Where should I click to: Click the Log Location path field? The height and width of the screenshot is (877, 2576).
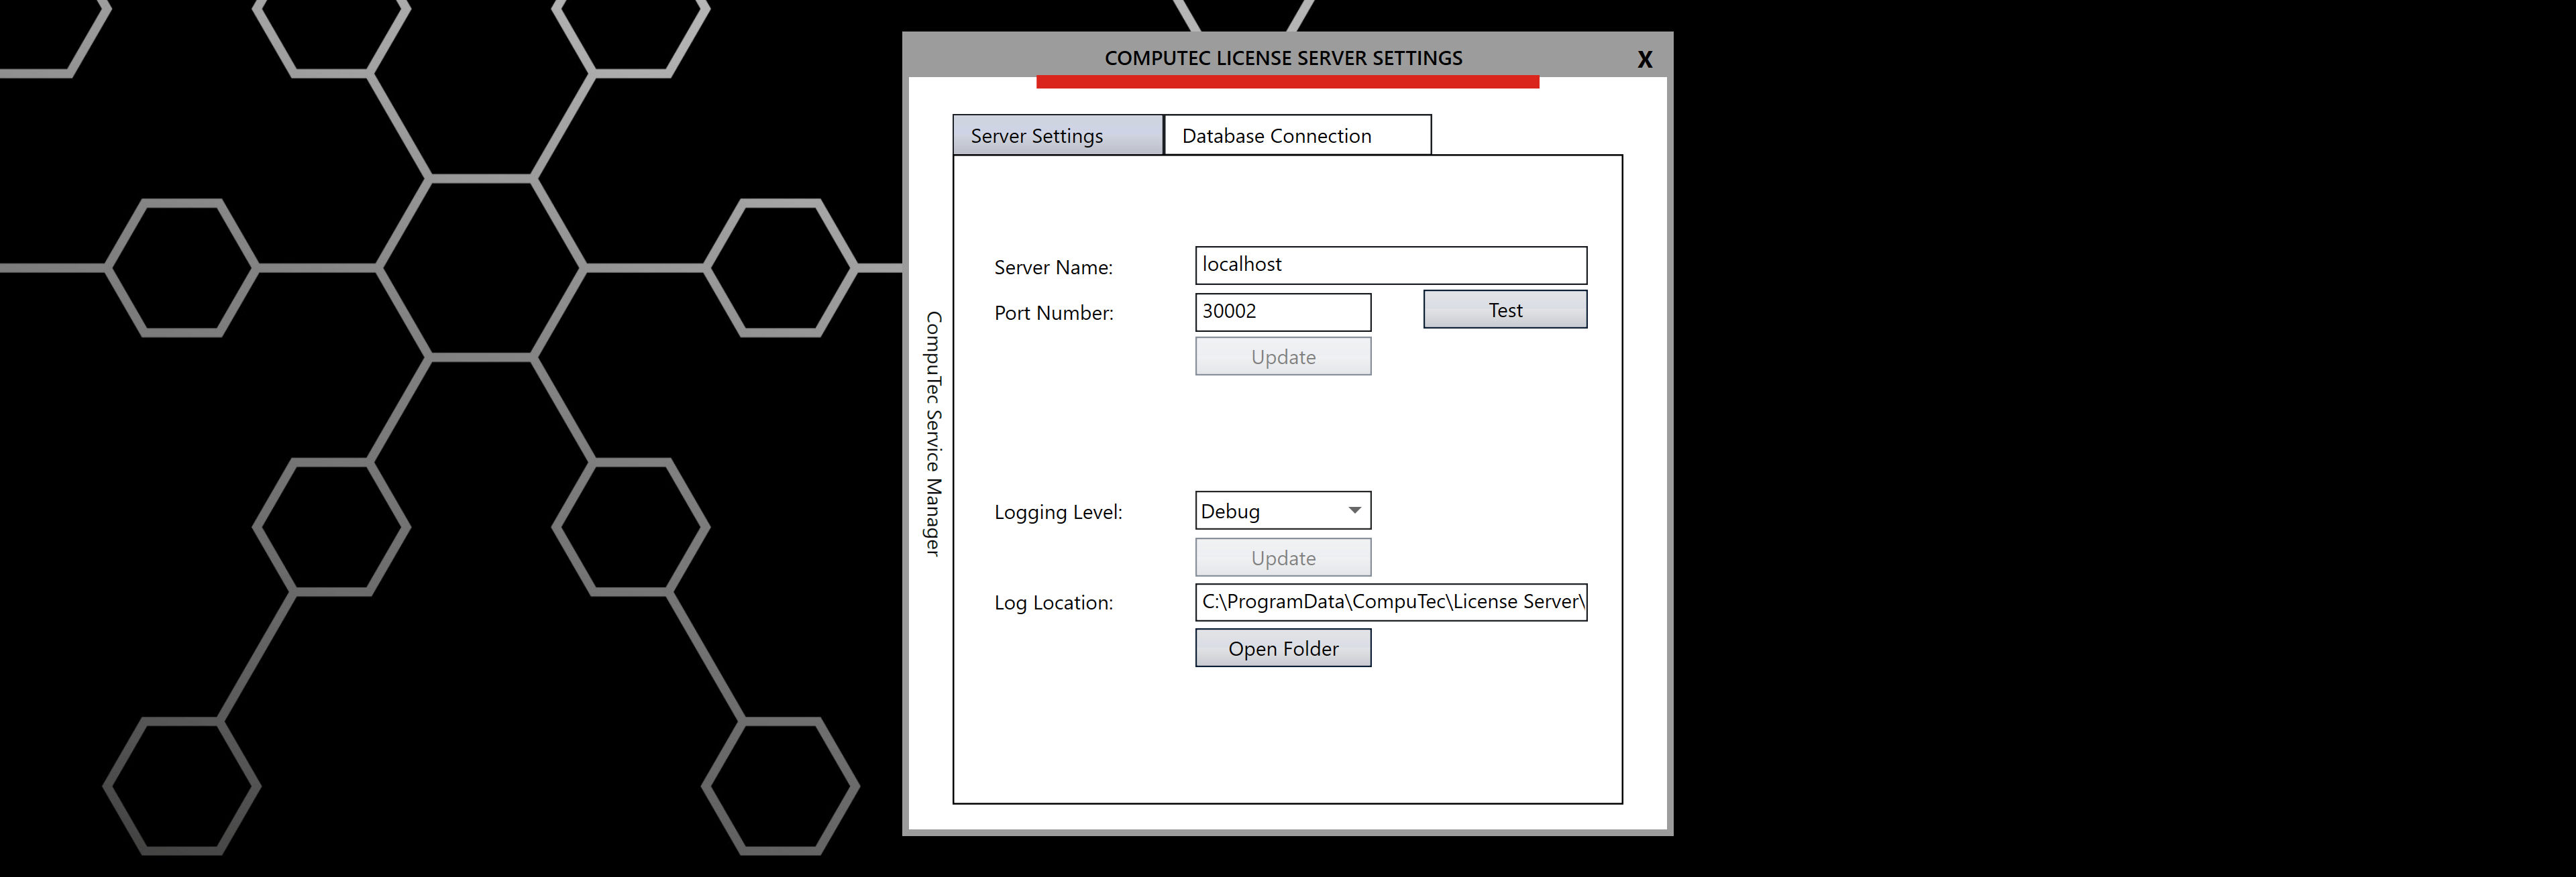point(1390,602)
